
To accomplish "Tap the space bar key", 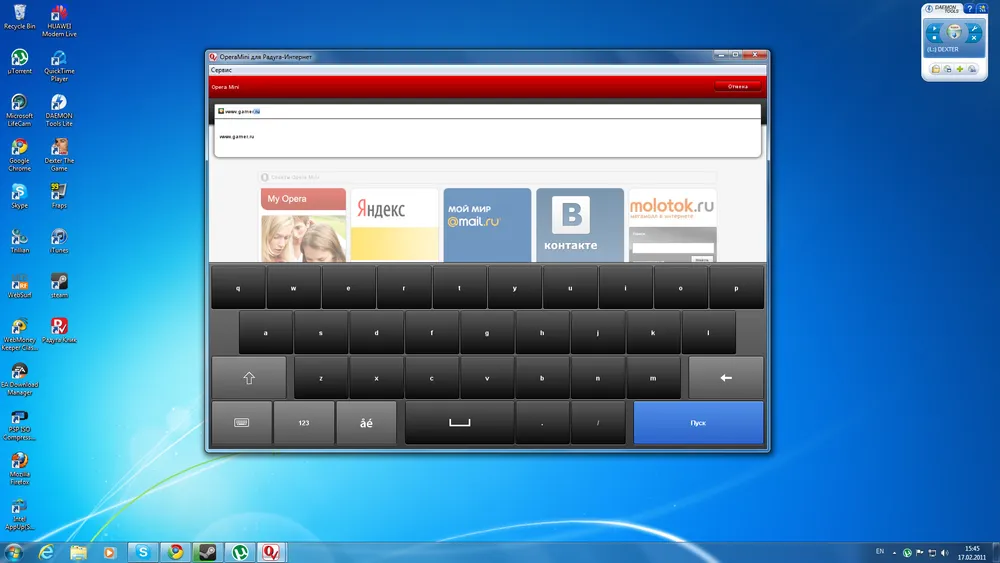I will [459, 422].
